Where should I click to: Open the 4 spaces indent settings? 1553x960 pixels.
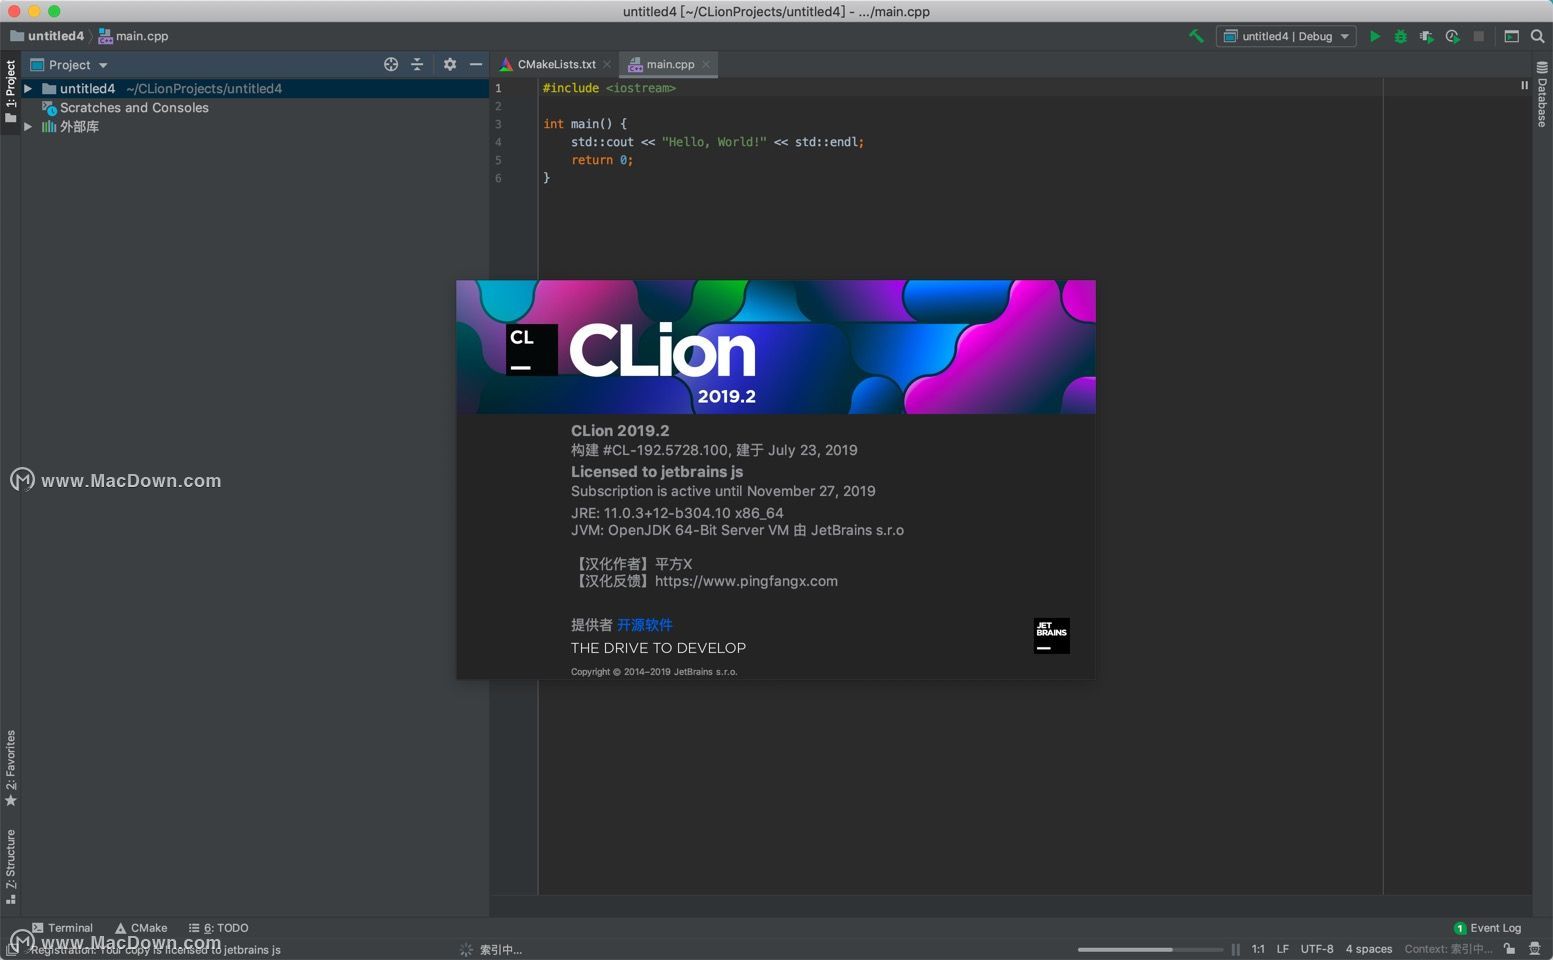tap(1368, 949)
